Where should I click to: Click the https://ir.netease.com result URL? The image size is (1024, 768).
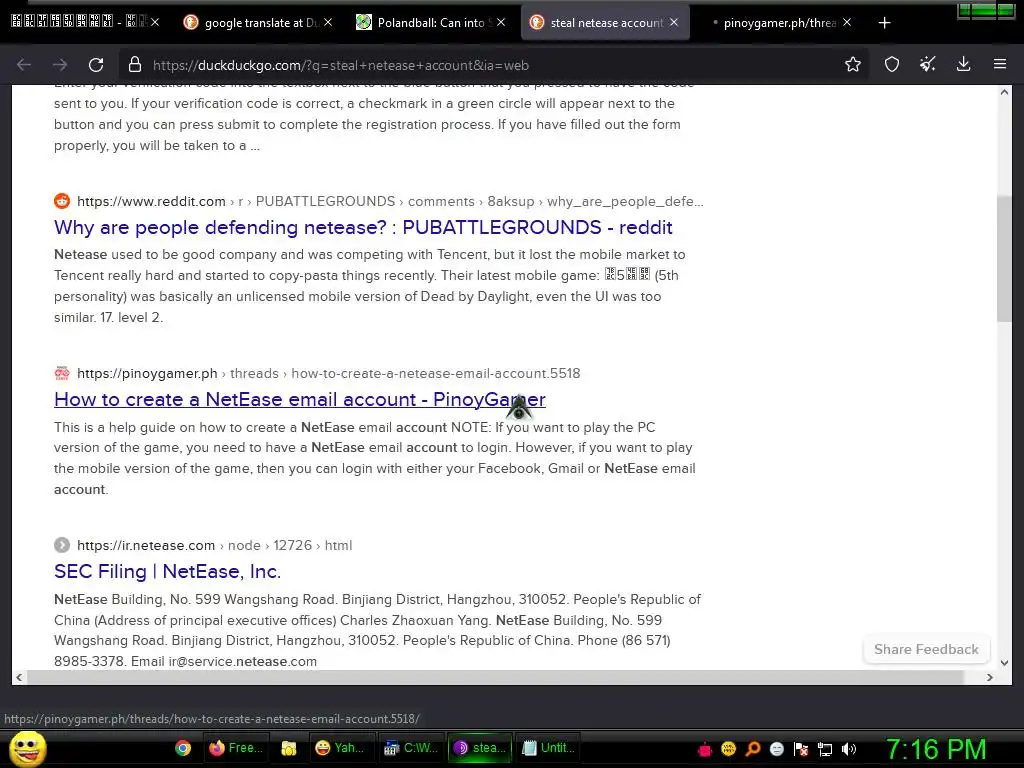[146, 545]
